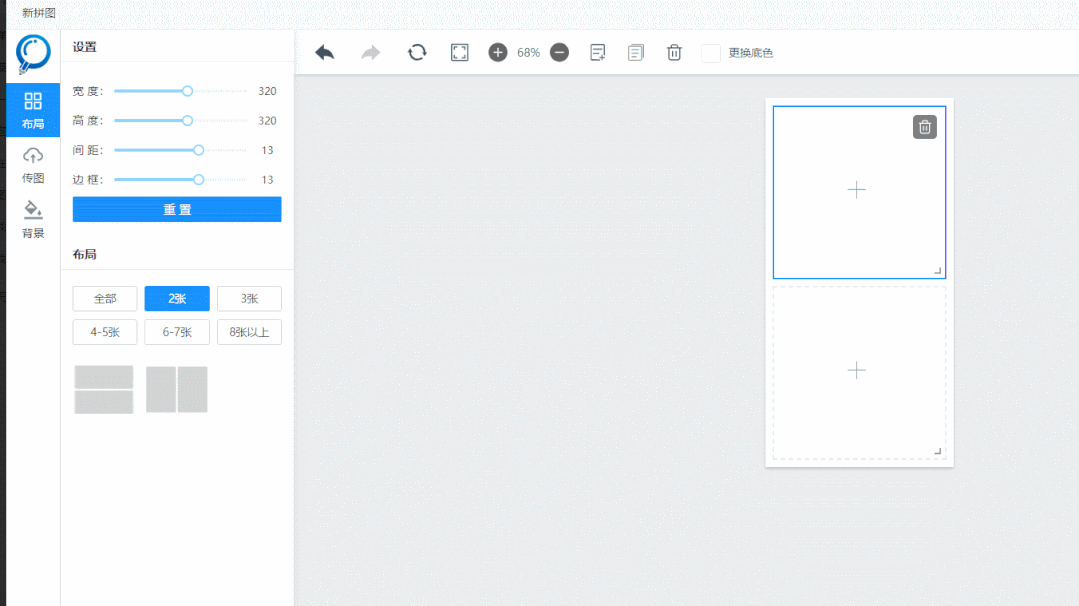Viewport: 1079px width, 606px height.
Task: Click the redo arrow in toolbar
Action: [x=371, y=52]
